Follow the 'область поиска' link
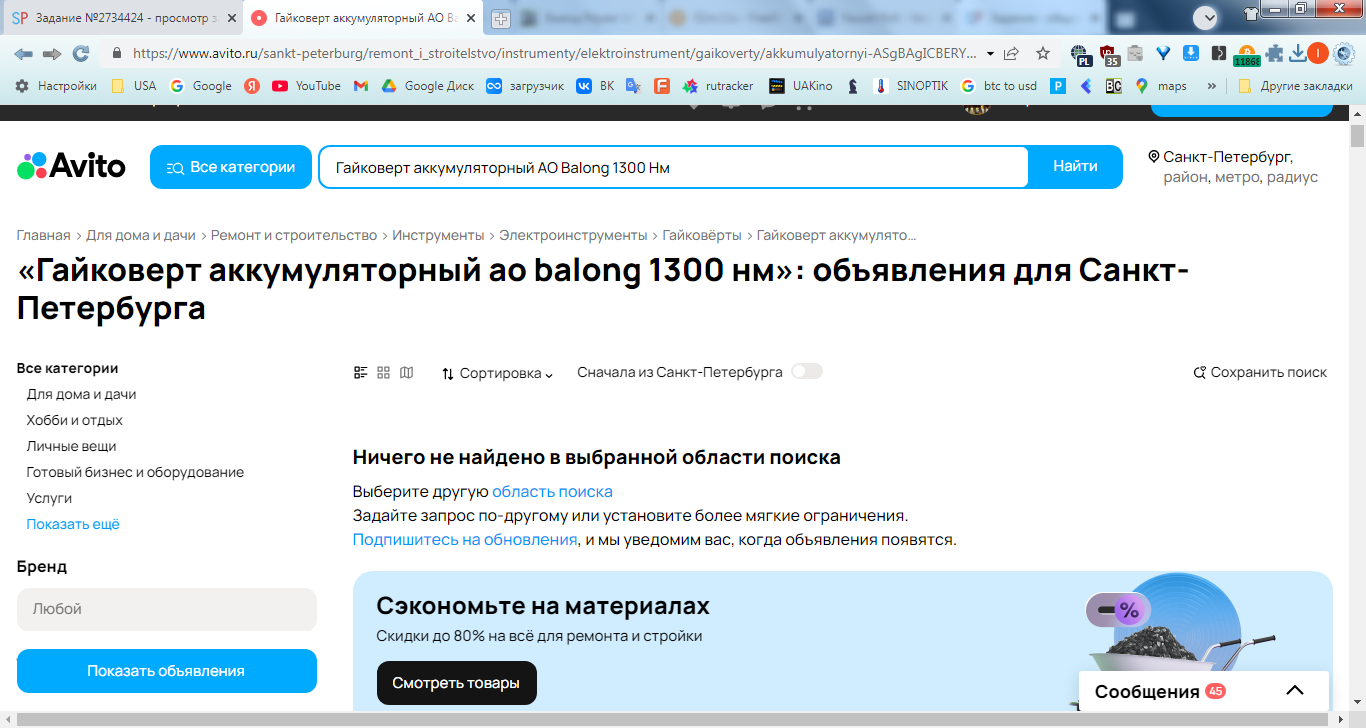This screenshot has width=1366, height=728. [x=552, y=492]
